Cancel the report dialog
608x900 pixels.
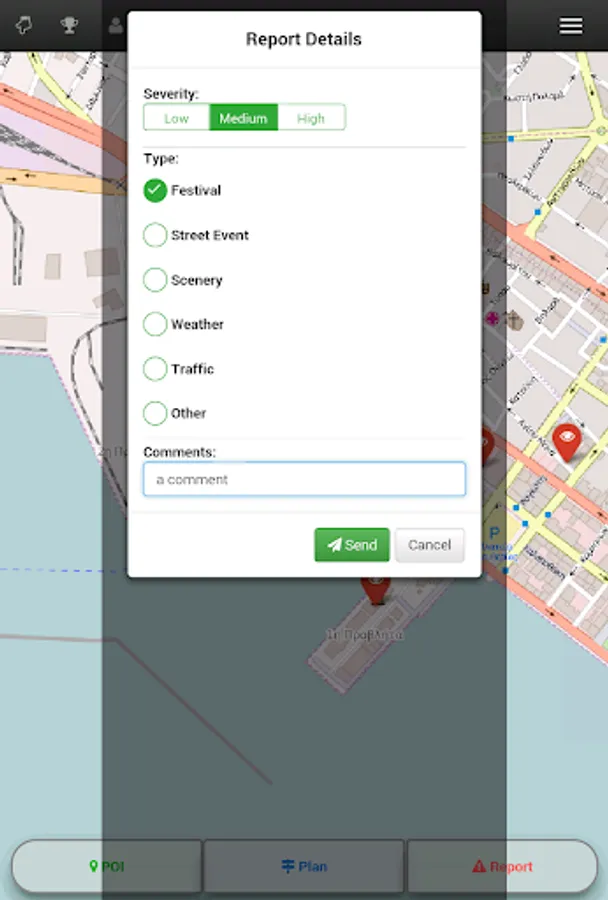coord(429,545)
